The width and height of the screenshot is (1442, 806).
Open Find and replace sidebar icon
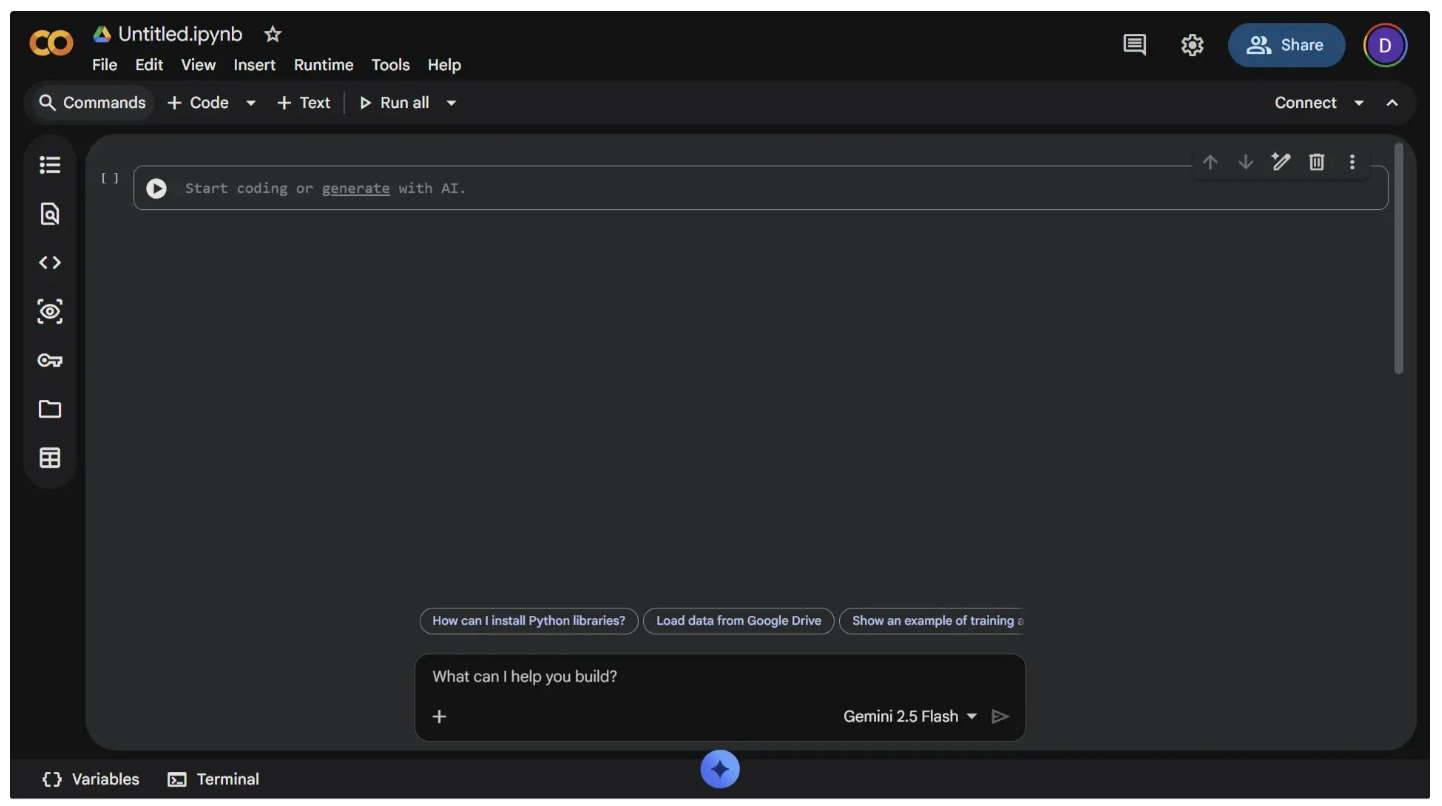click(50, 214)
